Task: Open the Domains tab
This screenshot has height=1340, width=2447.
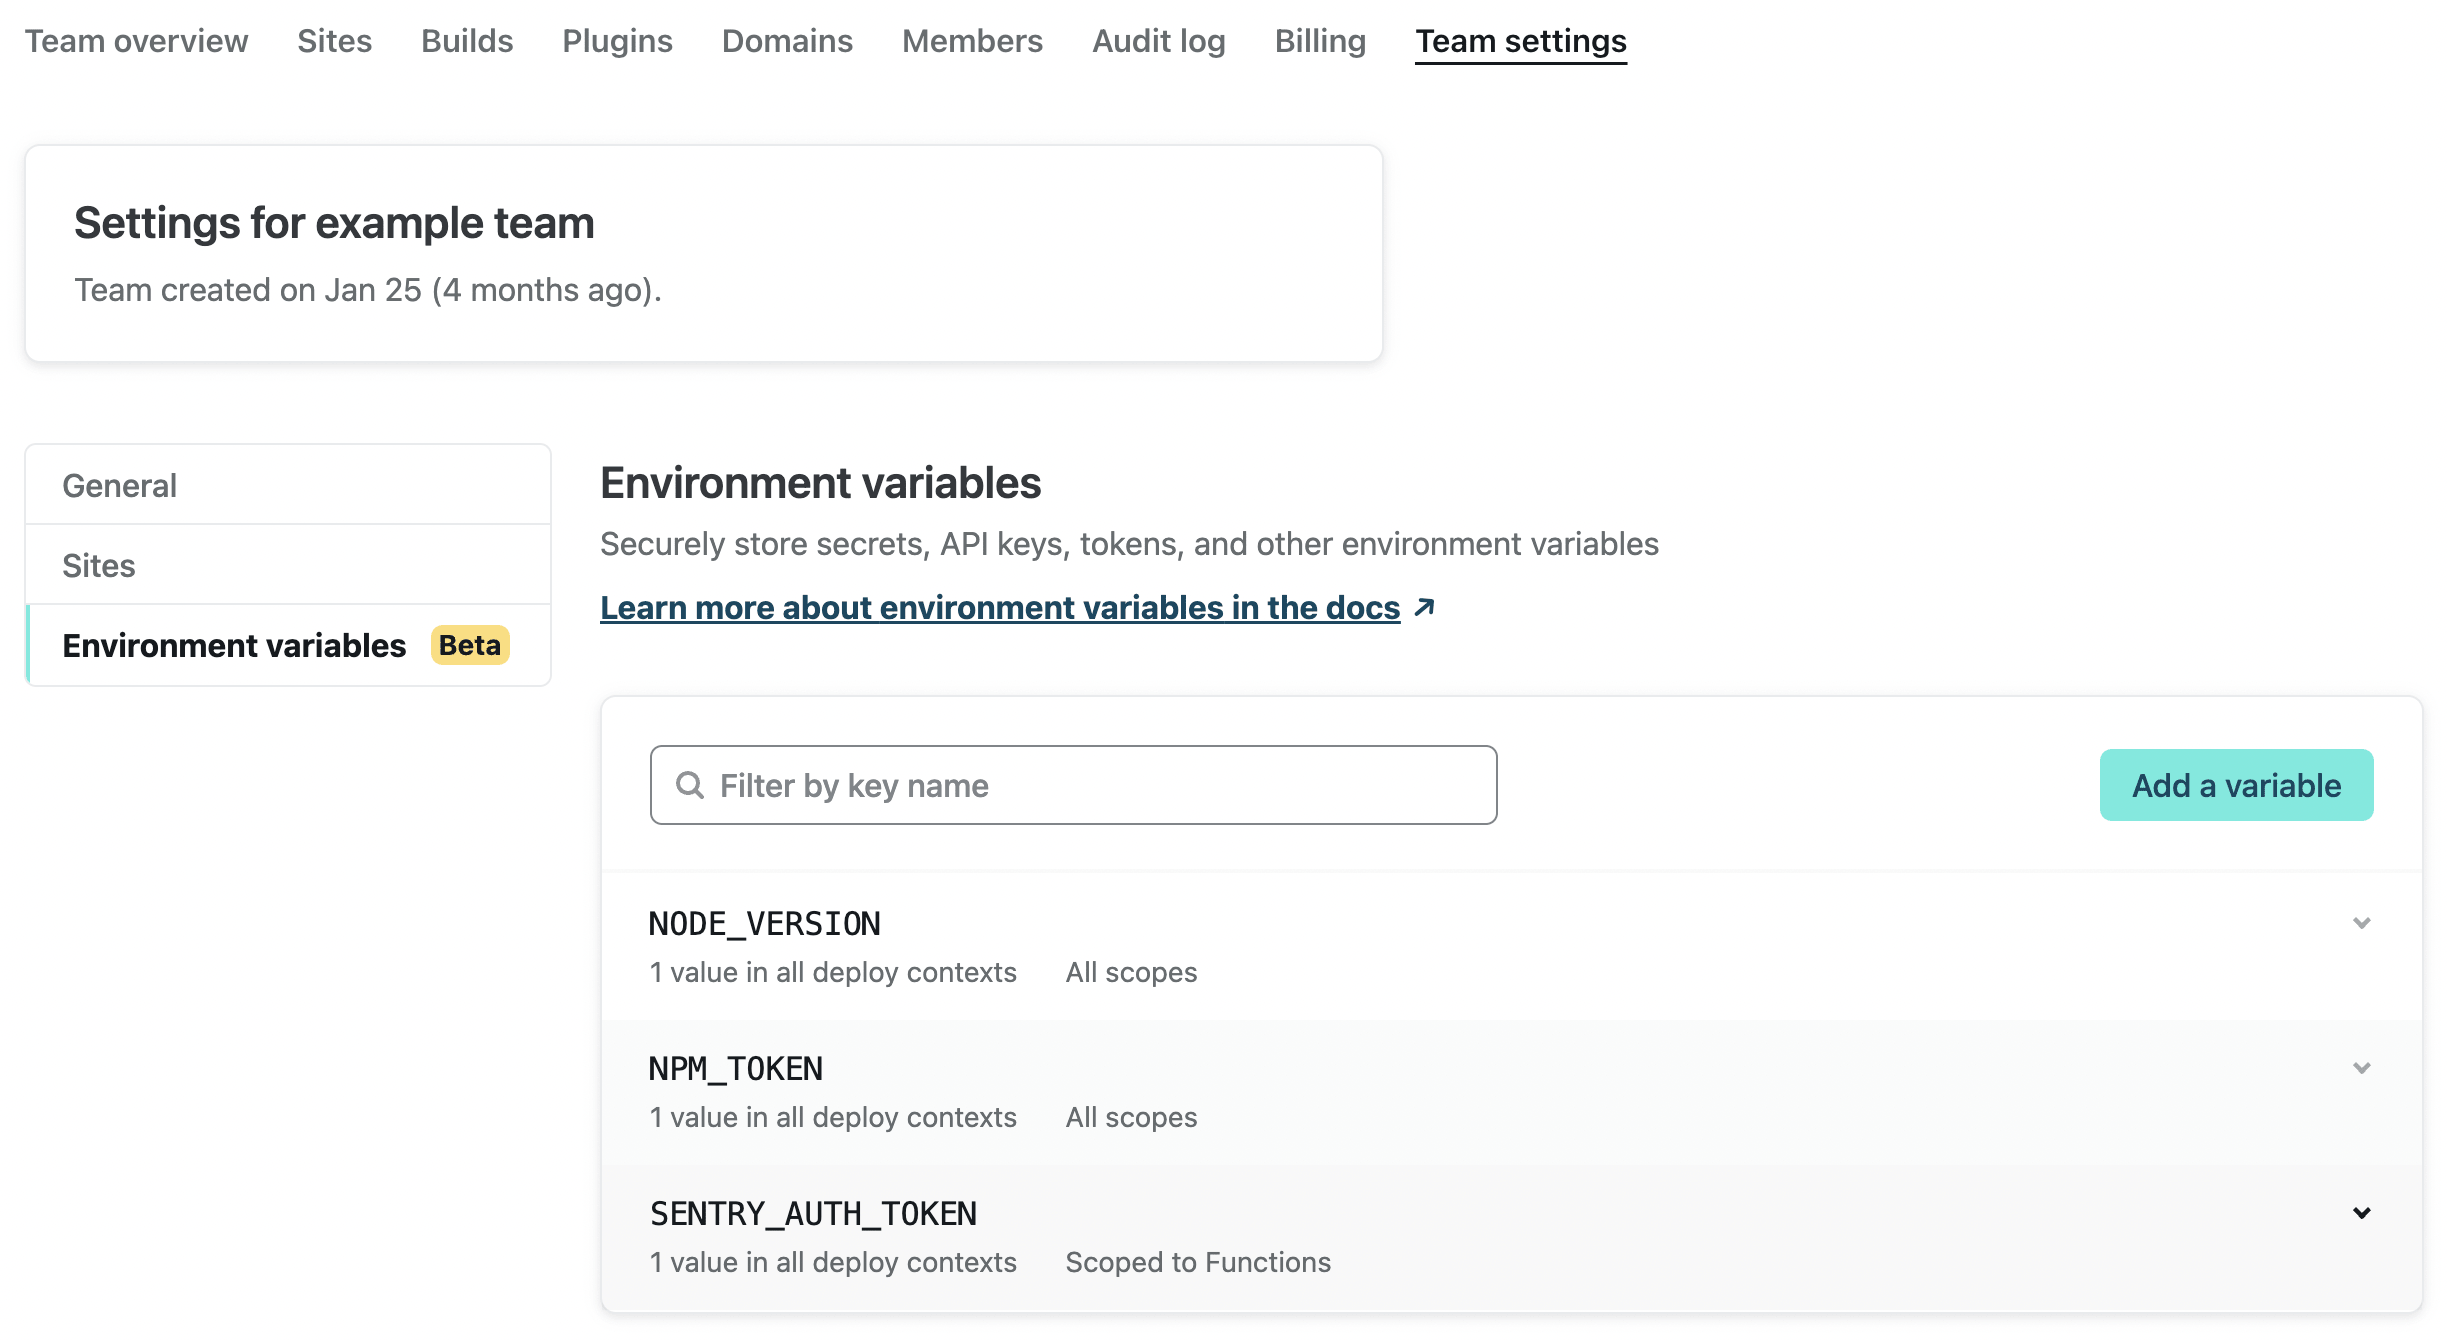Action: coord(787,41)
